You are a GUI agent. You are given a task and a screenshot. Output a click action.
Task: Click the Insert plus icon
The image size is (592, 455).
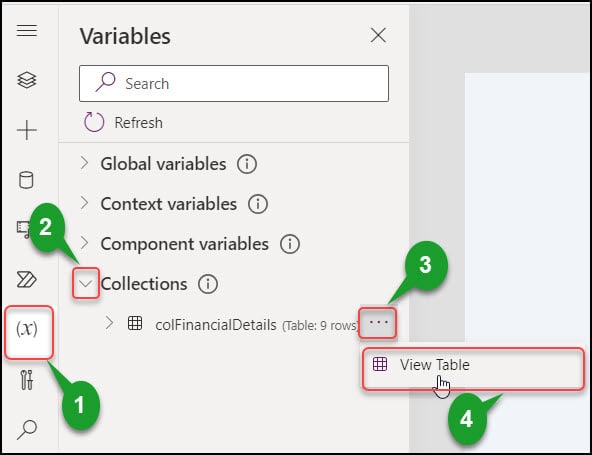click(27, 130)
